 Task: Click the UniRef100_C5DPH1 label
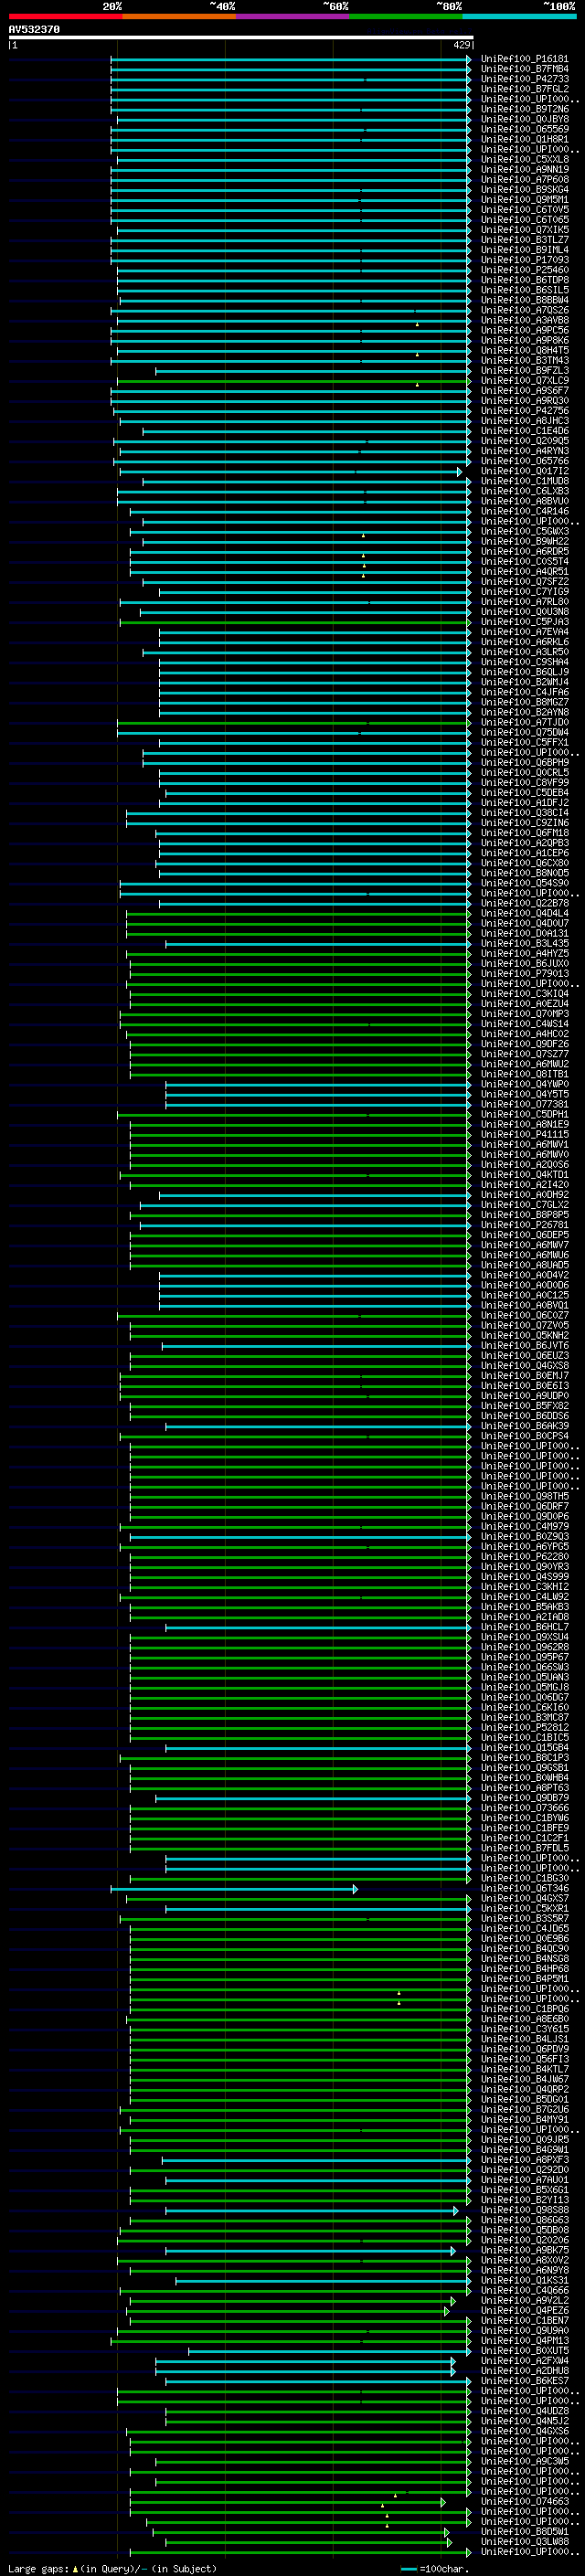[x=524, y=1114]
